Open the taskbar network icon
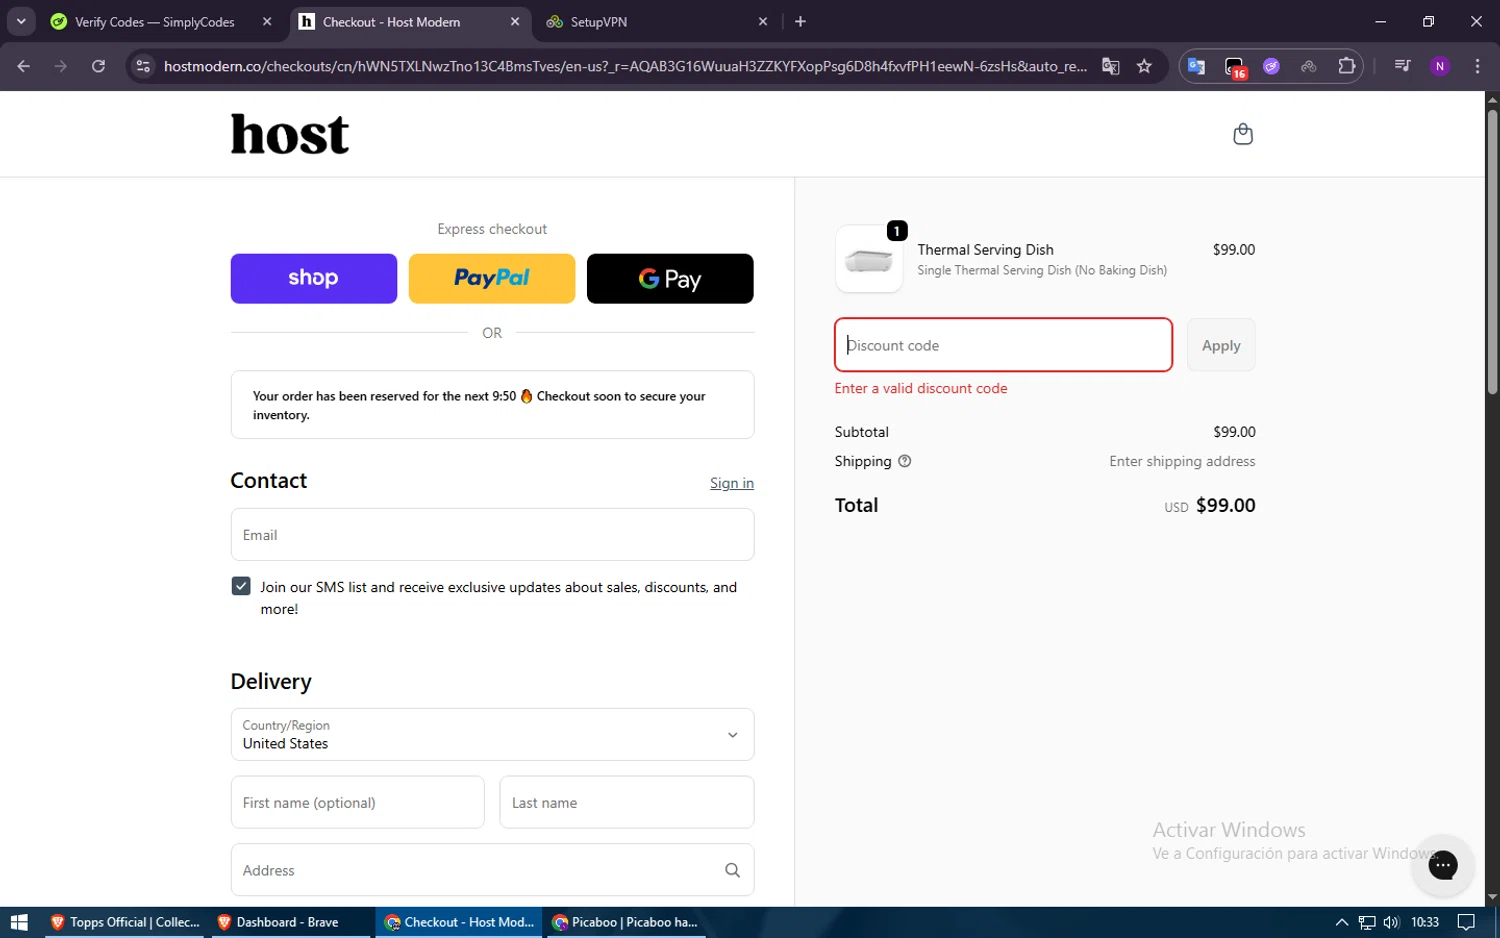The width and height of the screenshot is (1500, 938). coord(1367,922)
